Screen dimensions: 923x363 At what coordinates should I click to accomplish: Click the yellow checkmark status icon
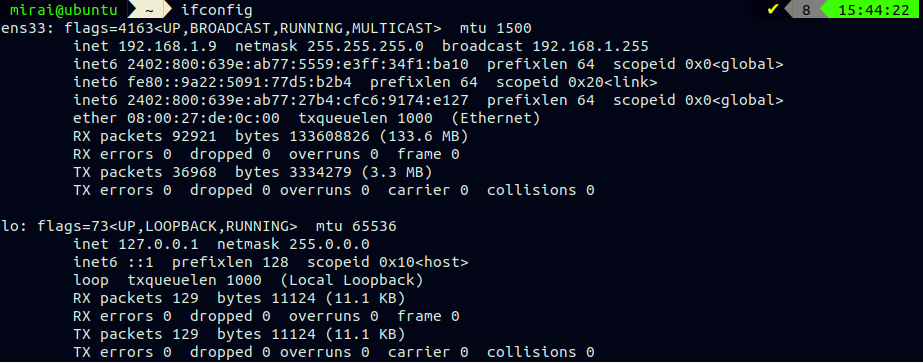(773, 9)
